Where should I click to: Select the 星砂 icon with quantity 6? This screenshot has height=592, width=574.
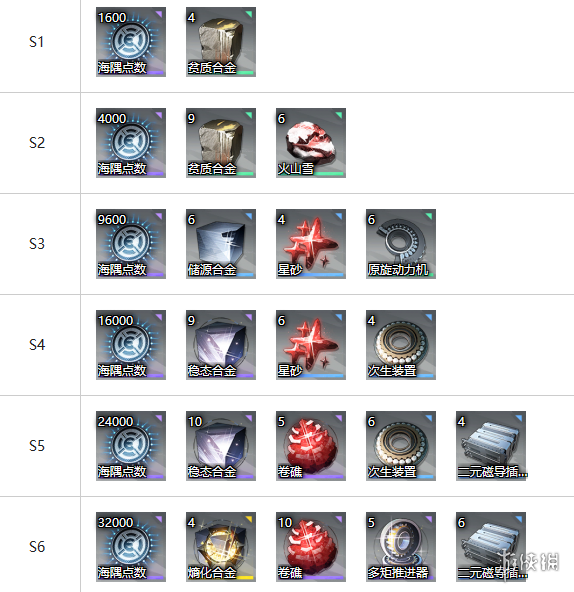point(311,345)
